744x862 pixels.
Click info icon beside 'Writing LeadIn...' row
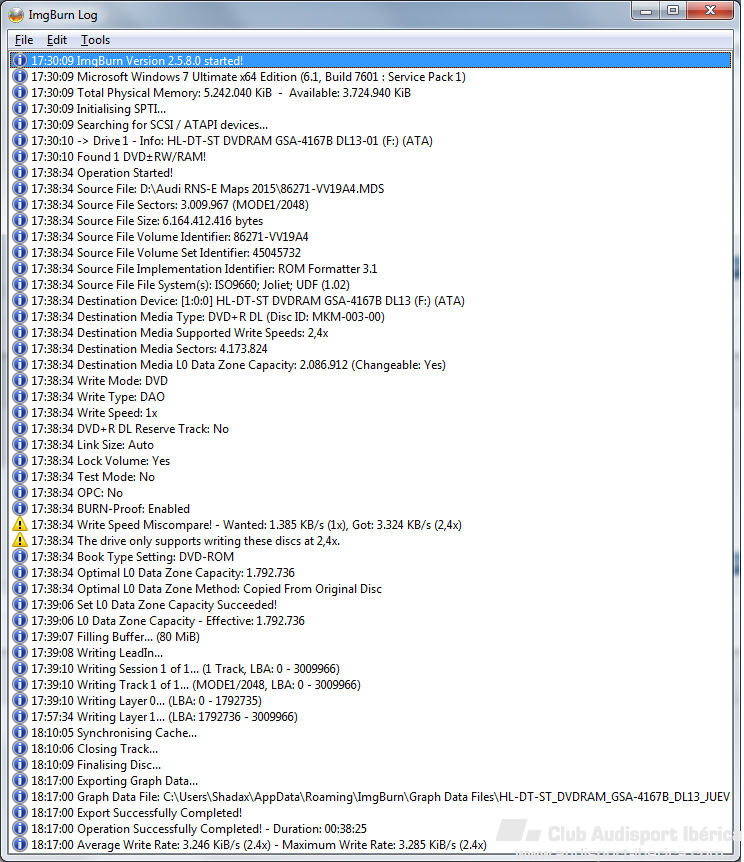coord(20,653)
